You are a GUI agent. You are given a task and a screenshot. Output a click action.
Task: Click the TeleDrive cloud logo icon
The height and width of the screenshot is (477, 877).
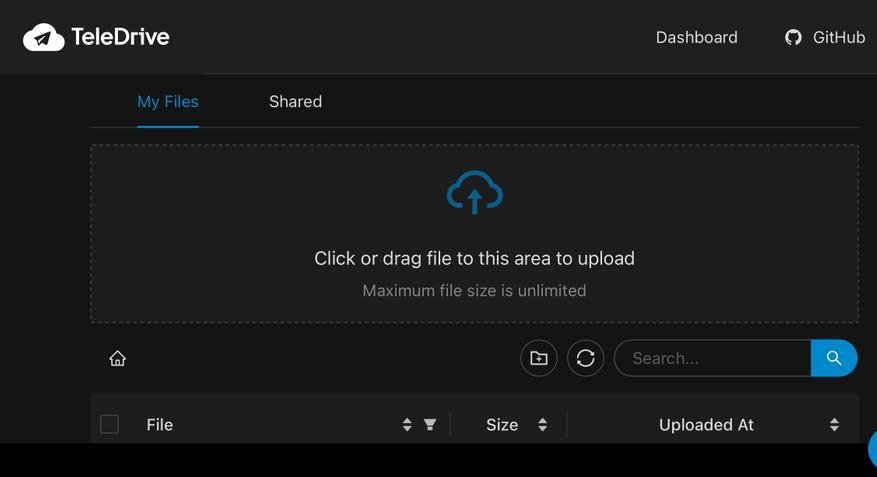[43, 37]
